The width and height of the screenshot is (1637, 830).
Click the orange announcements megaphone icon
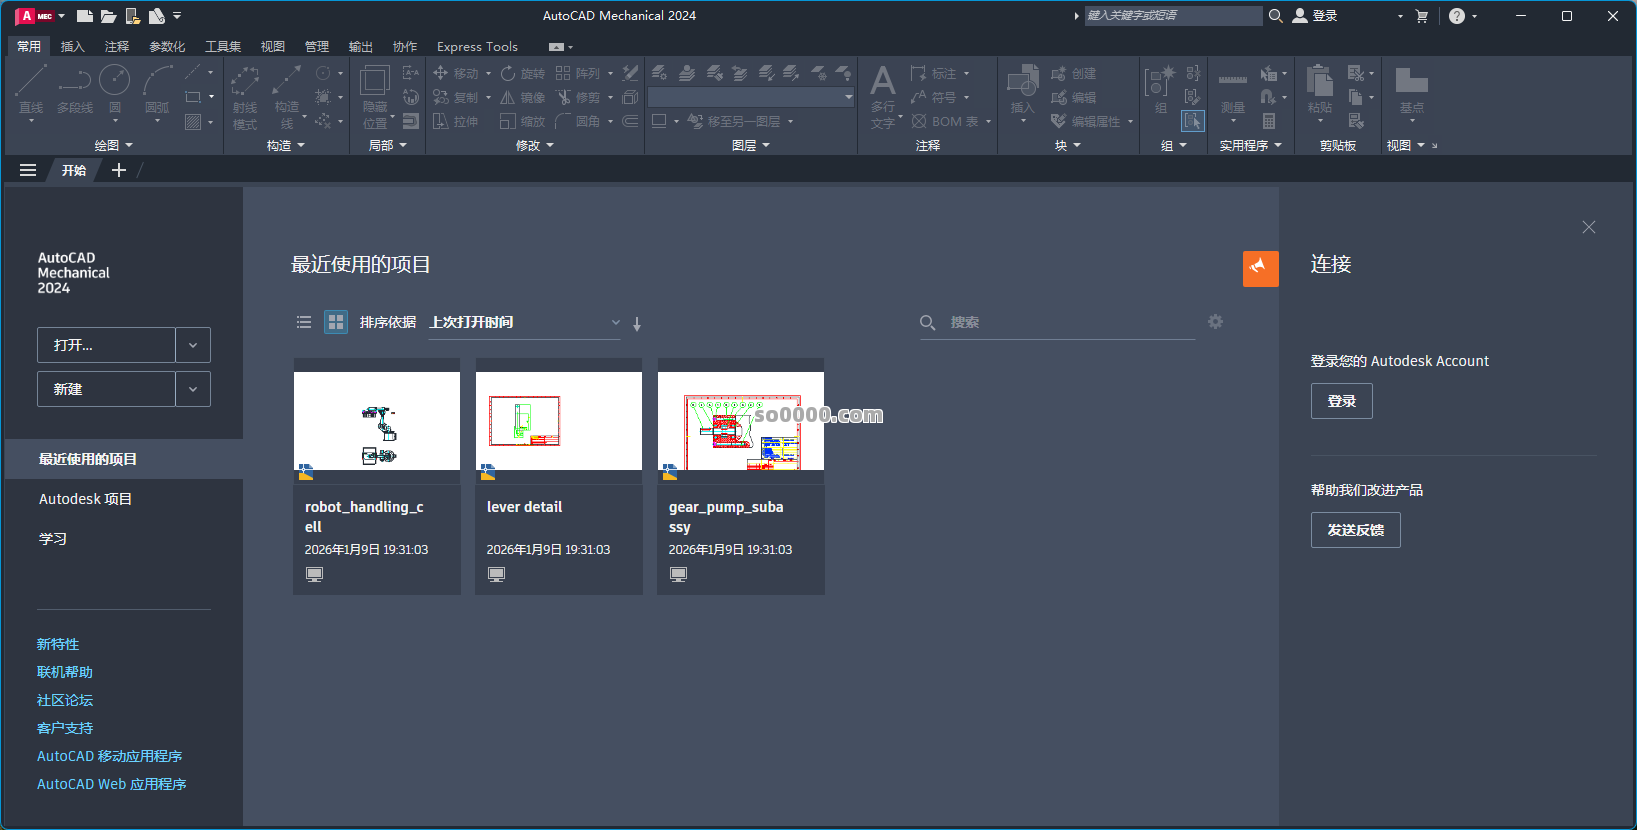1260,268
